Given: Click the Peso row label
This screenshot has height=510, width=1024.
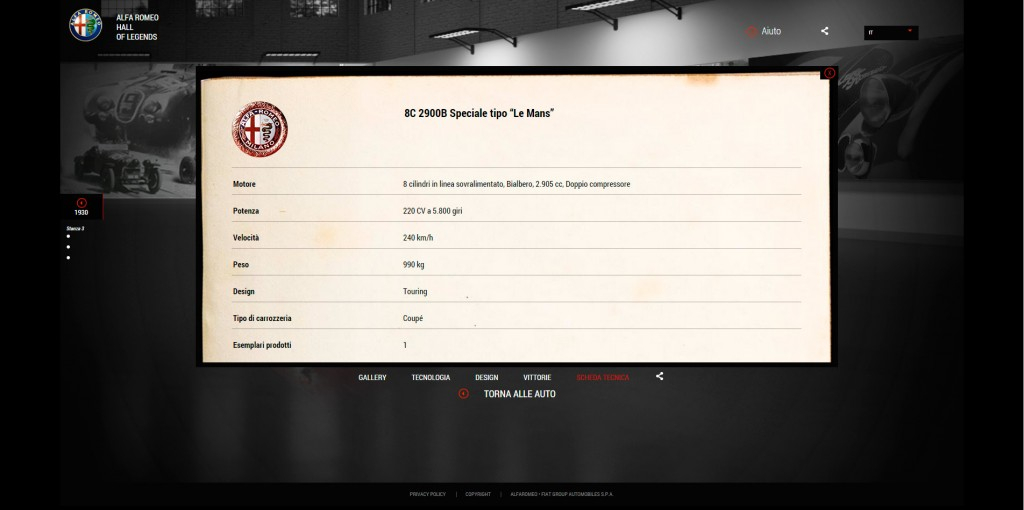Looking at the screenshot, I should [x=241, y=264].
